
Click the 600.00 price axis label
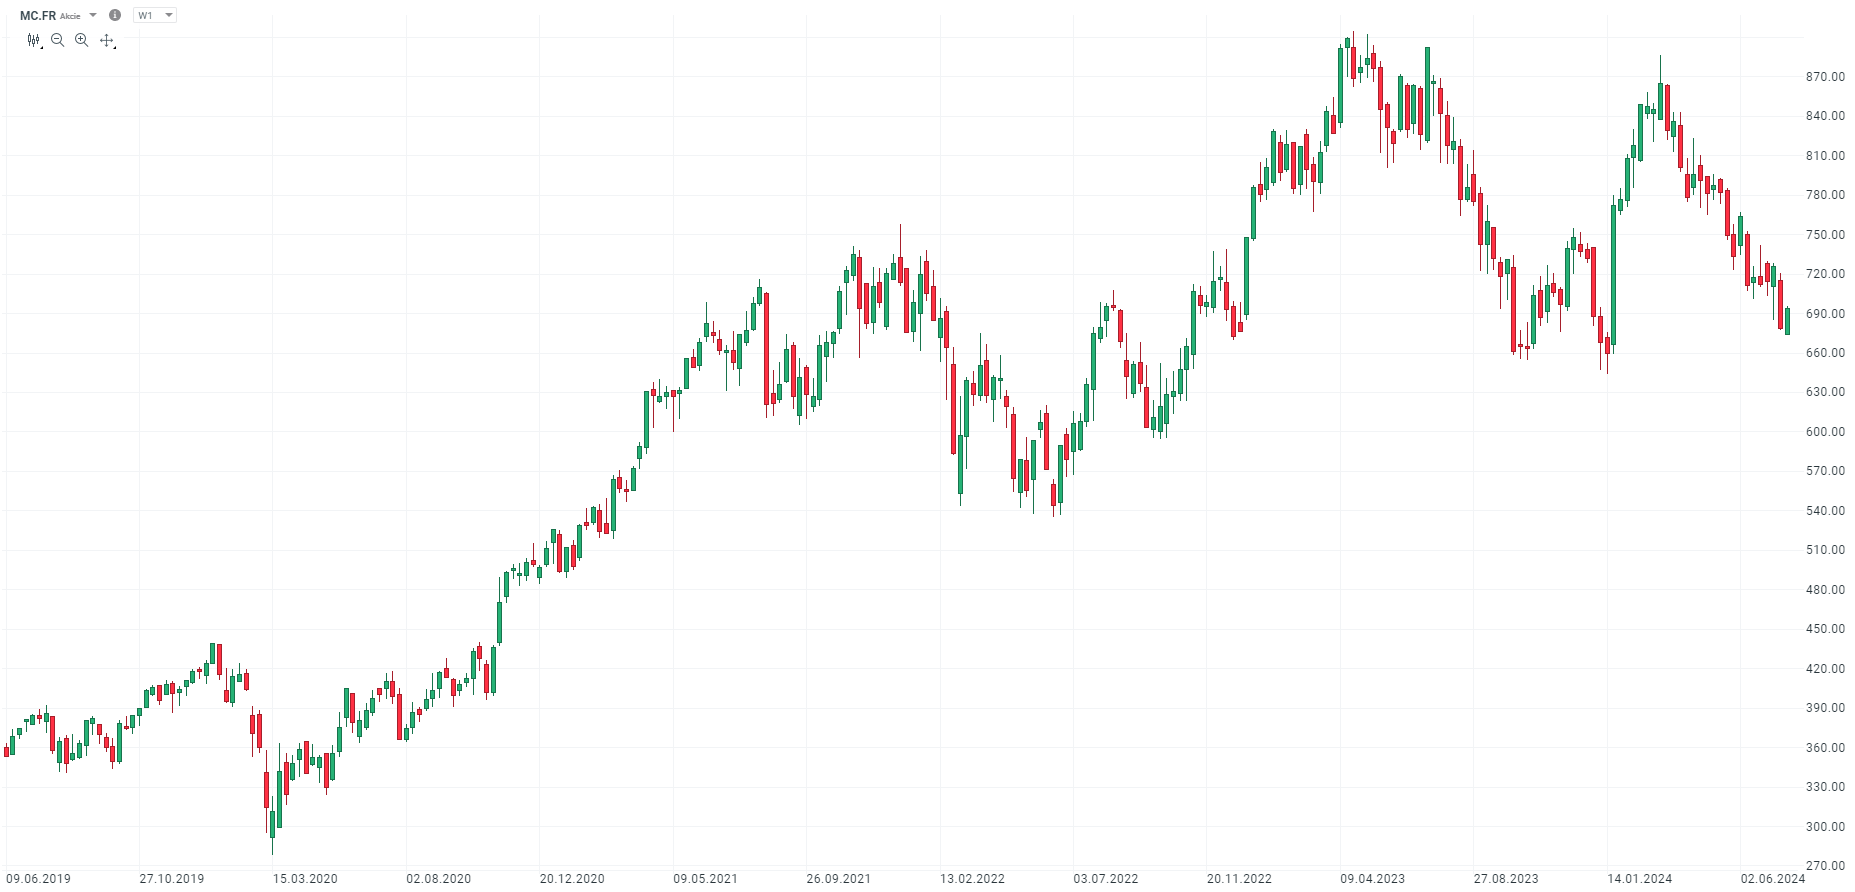(1825, 432)
